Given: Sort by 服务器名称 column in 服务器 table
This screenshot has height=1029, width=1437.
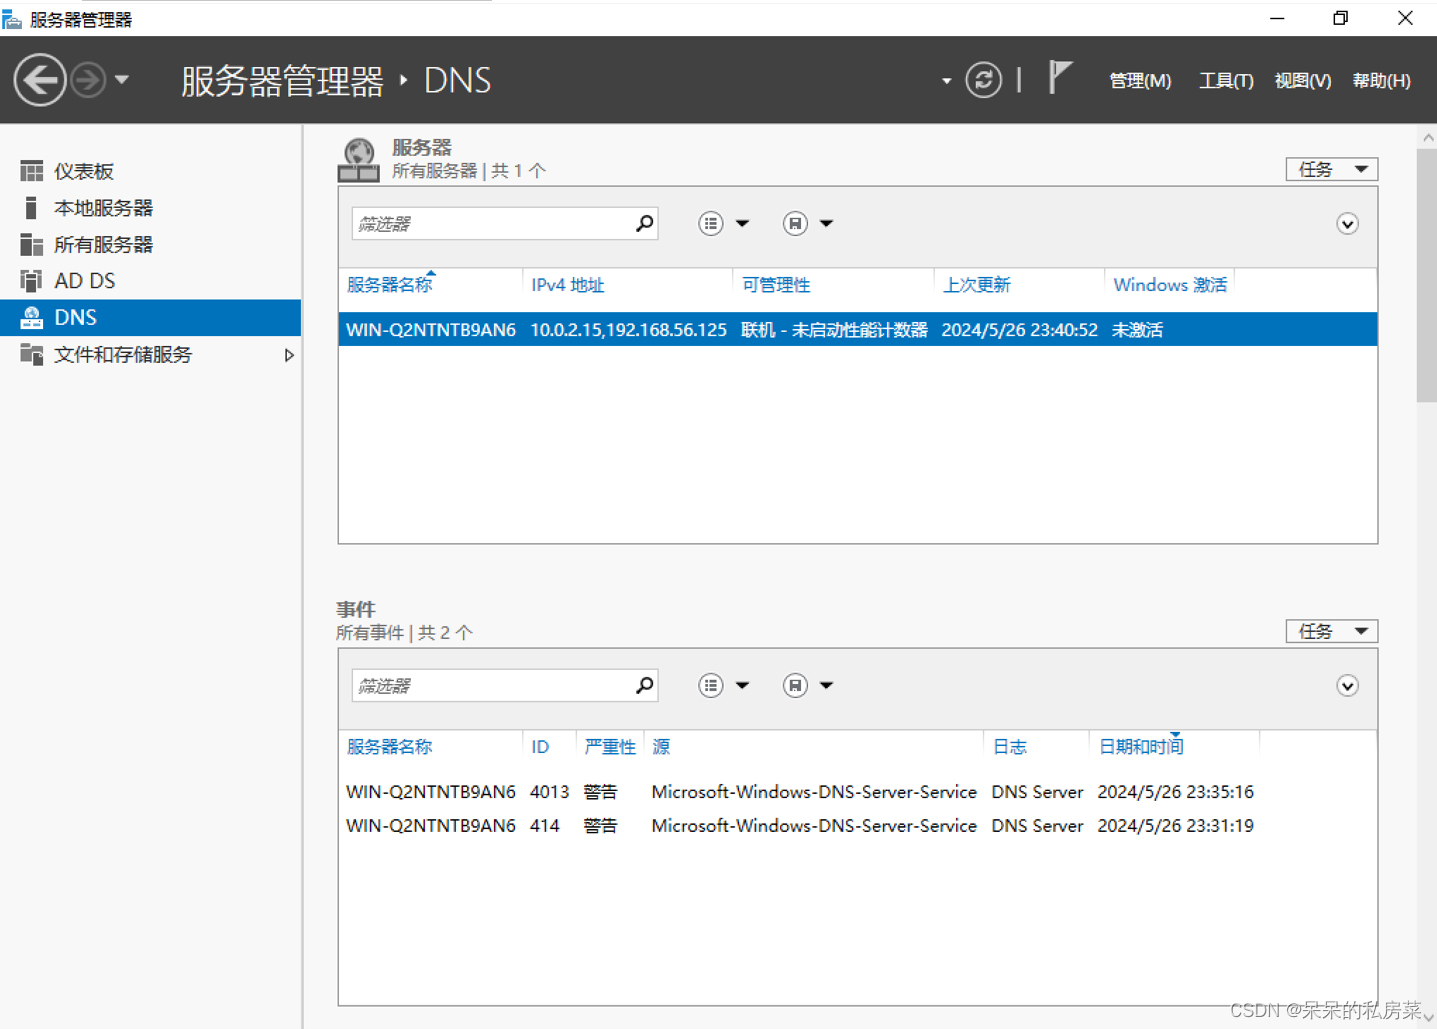Looking at the screenshot, I should (x=389, y=285).
